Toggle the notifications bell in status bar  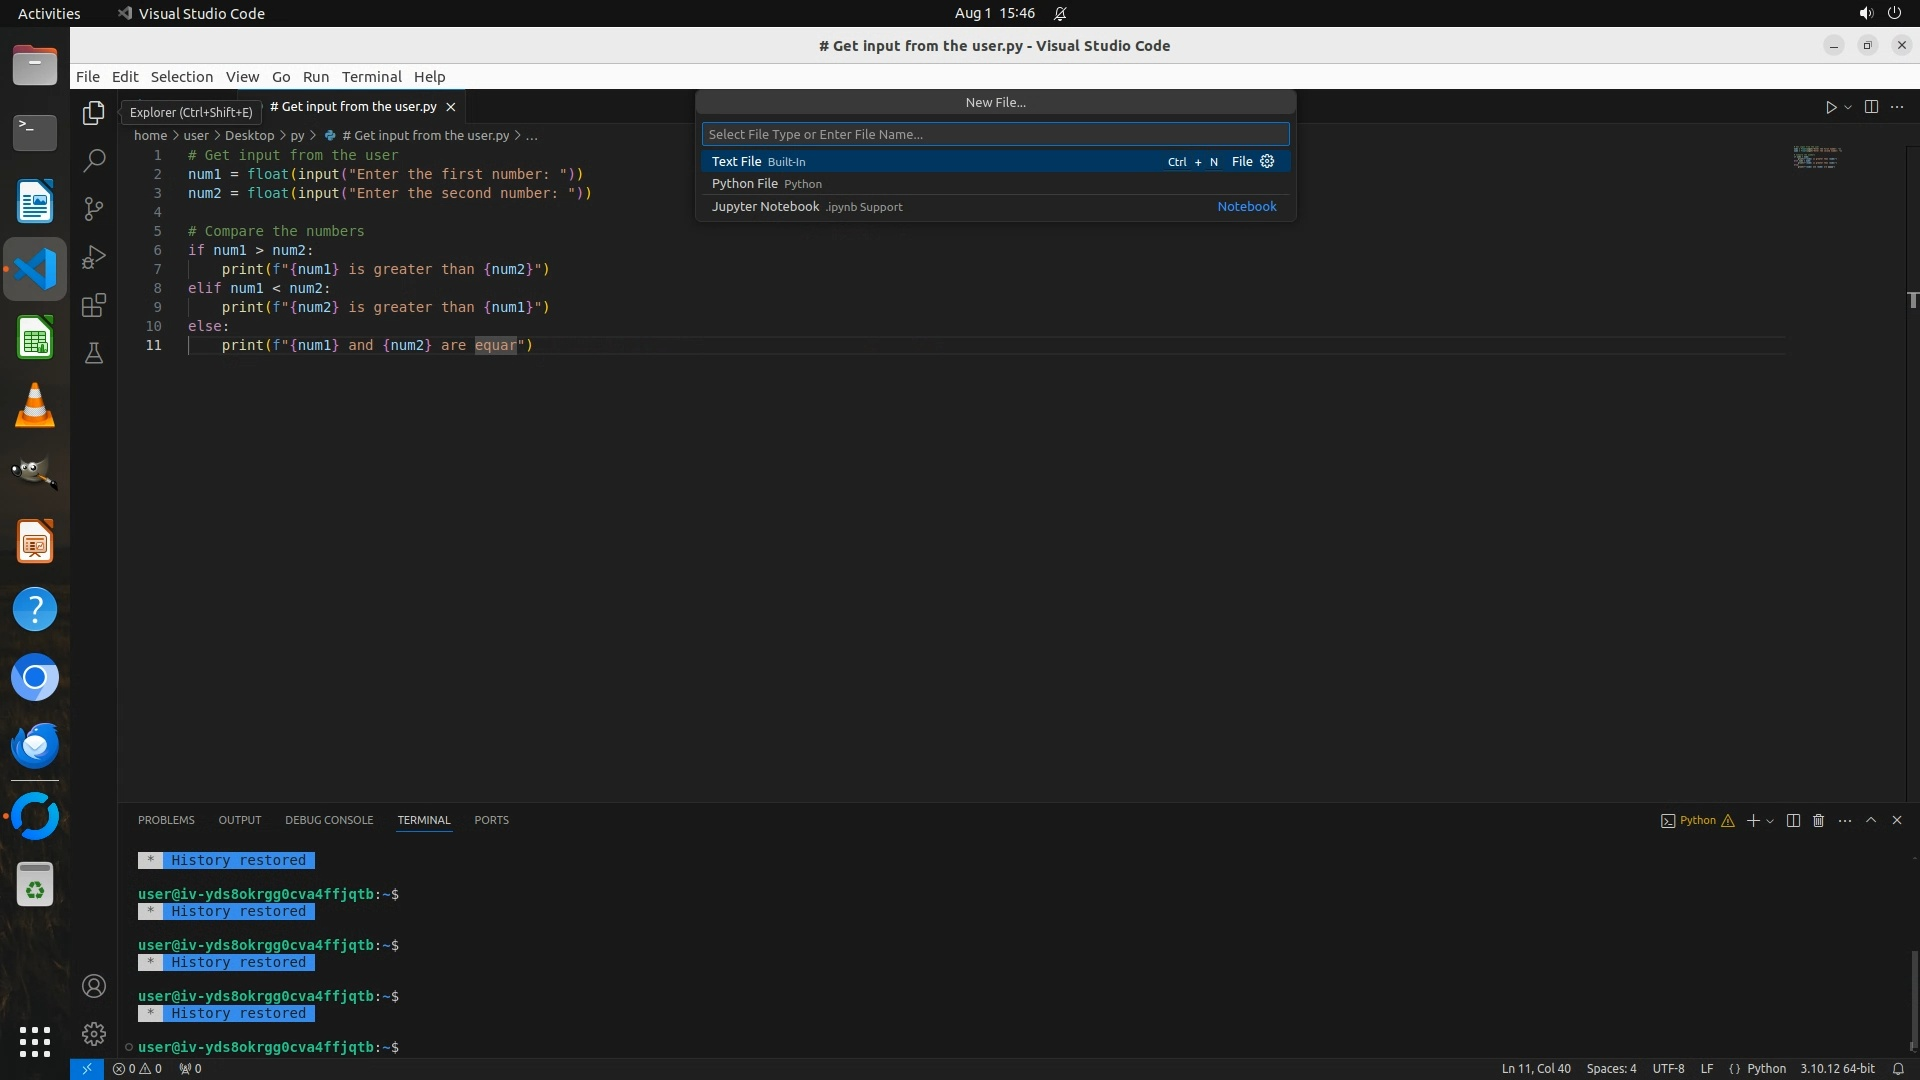[1897, 1068]
